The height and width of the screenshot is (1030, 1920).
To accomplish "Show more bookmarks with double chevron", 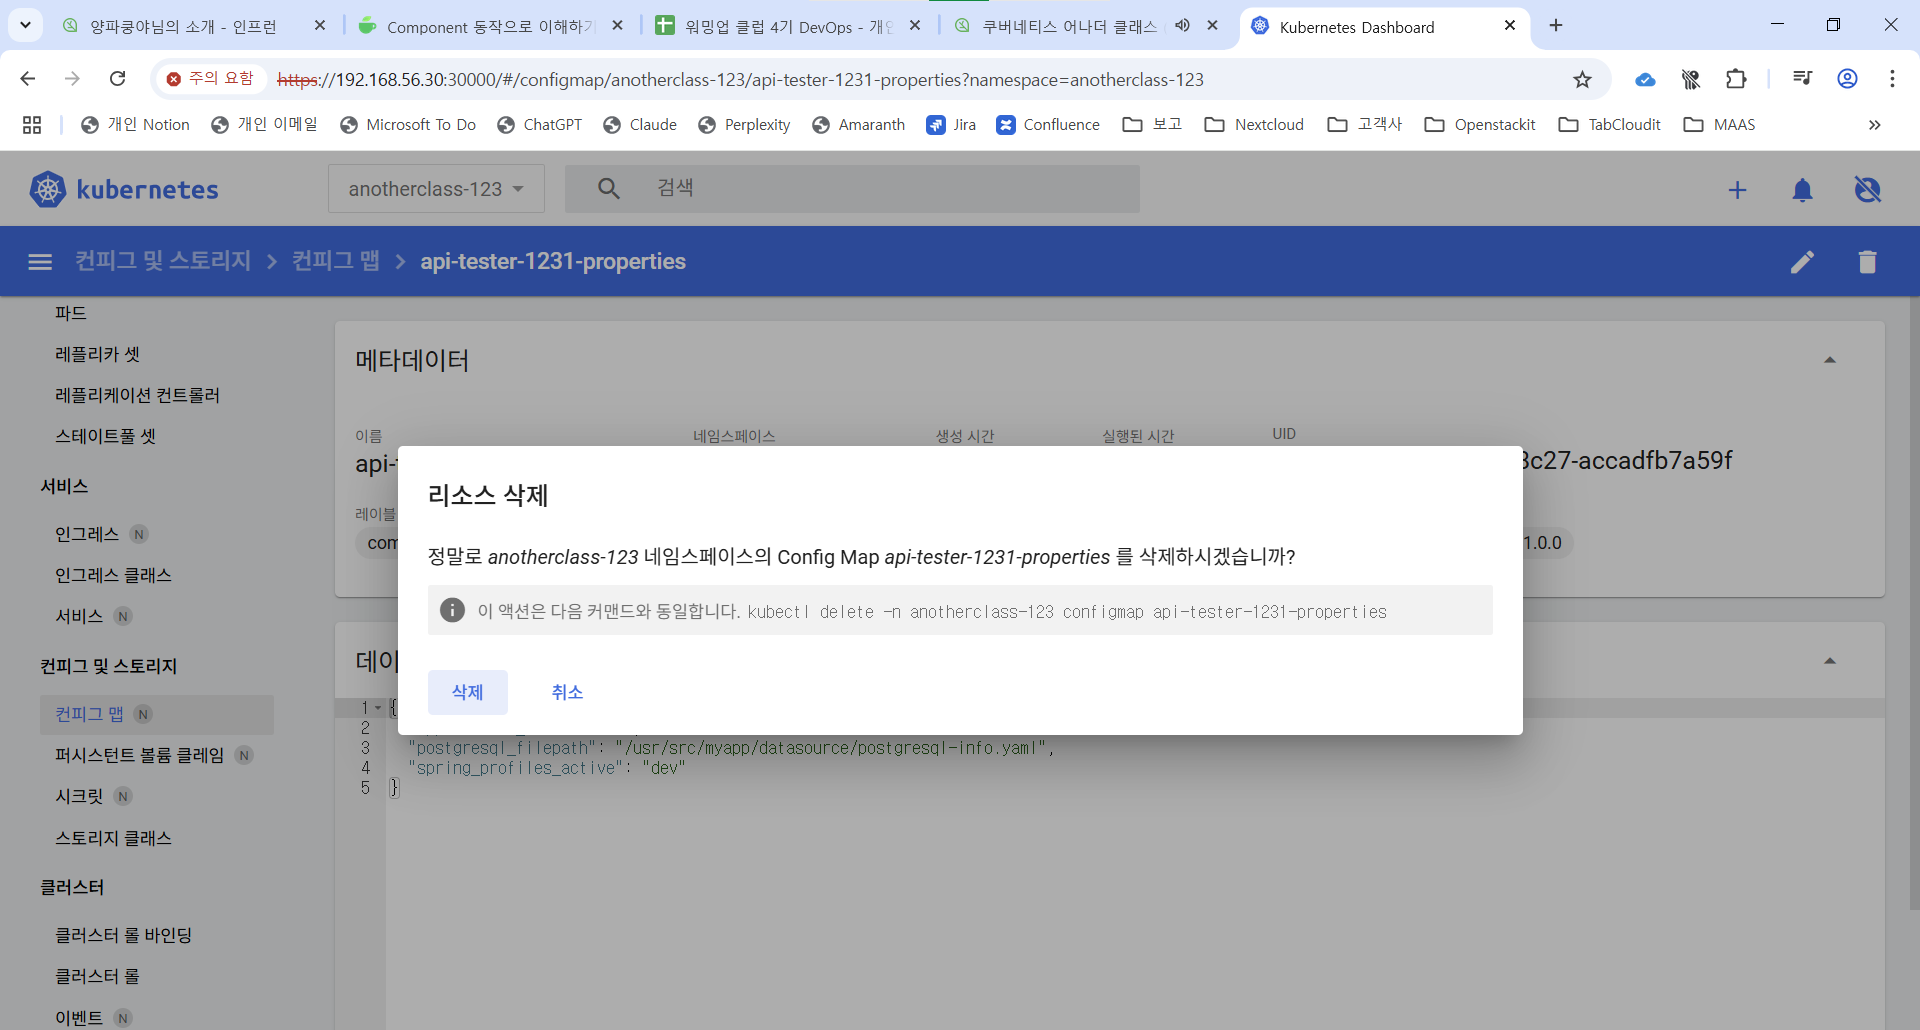I will pyautogui.click(x=1875, y=125).
